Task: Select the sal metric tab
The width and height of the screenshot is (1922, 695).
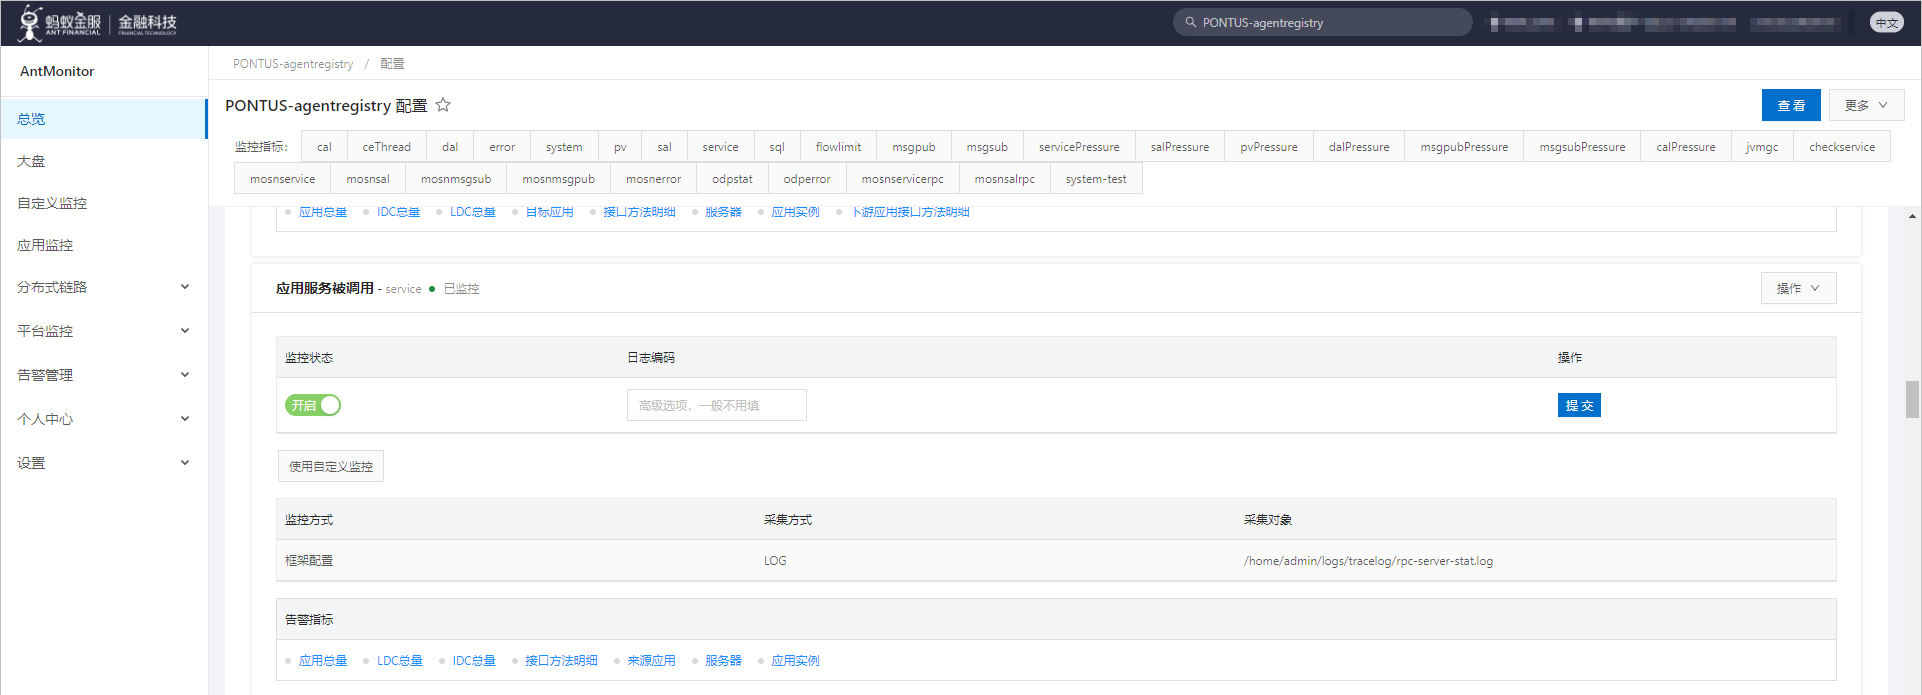Action: click(x=664, y=147)
